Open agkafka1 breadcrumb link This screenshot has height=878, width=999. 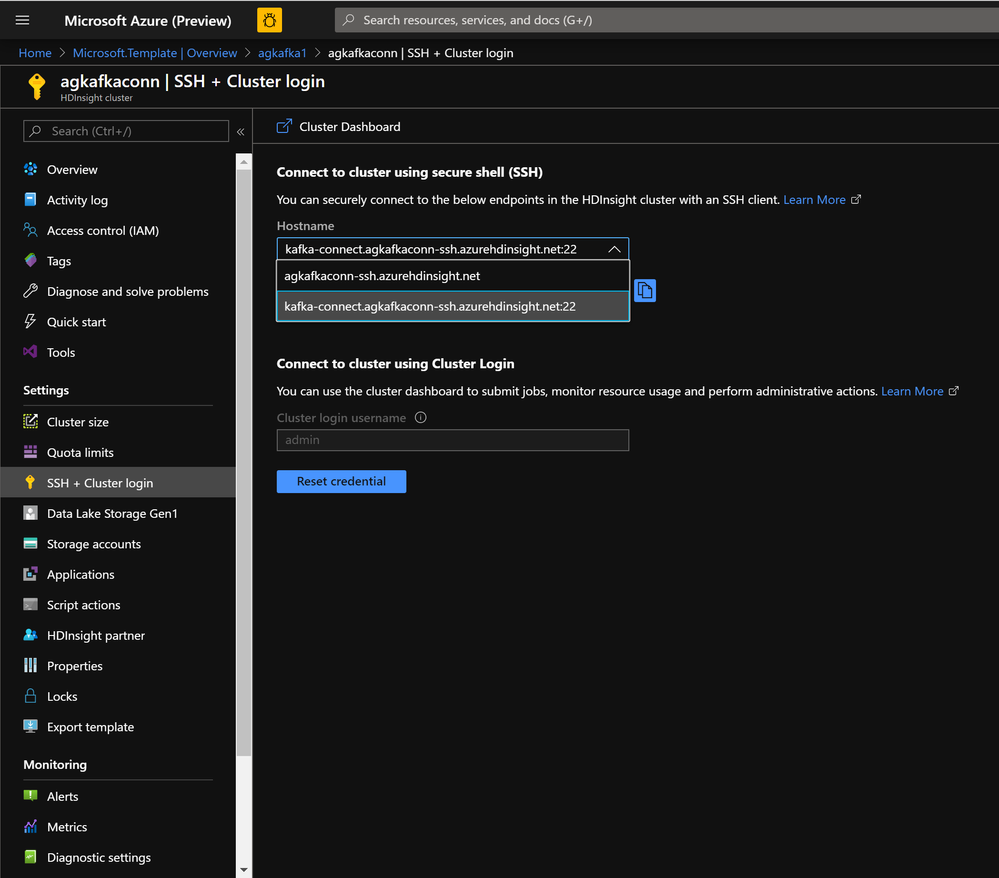point(282,53)
